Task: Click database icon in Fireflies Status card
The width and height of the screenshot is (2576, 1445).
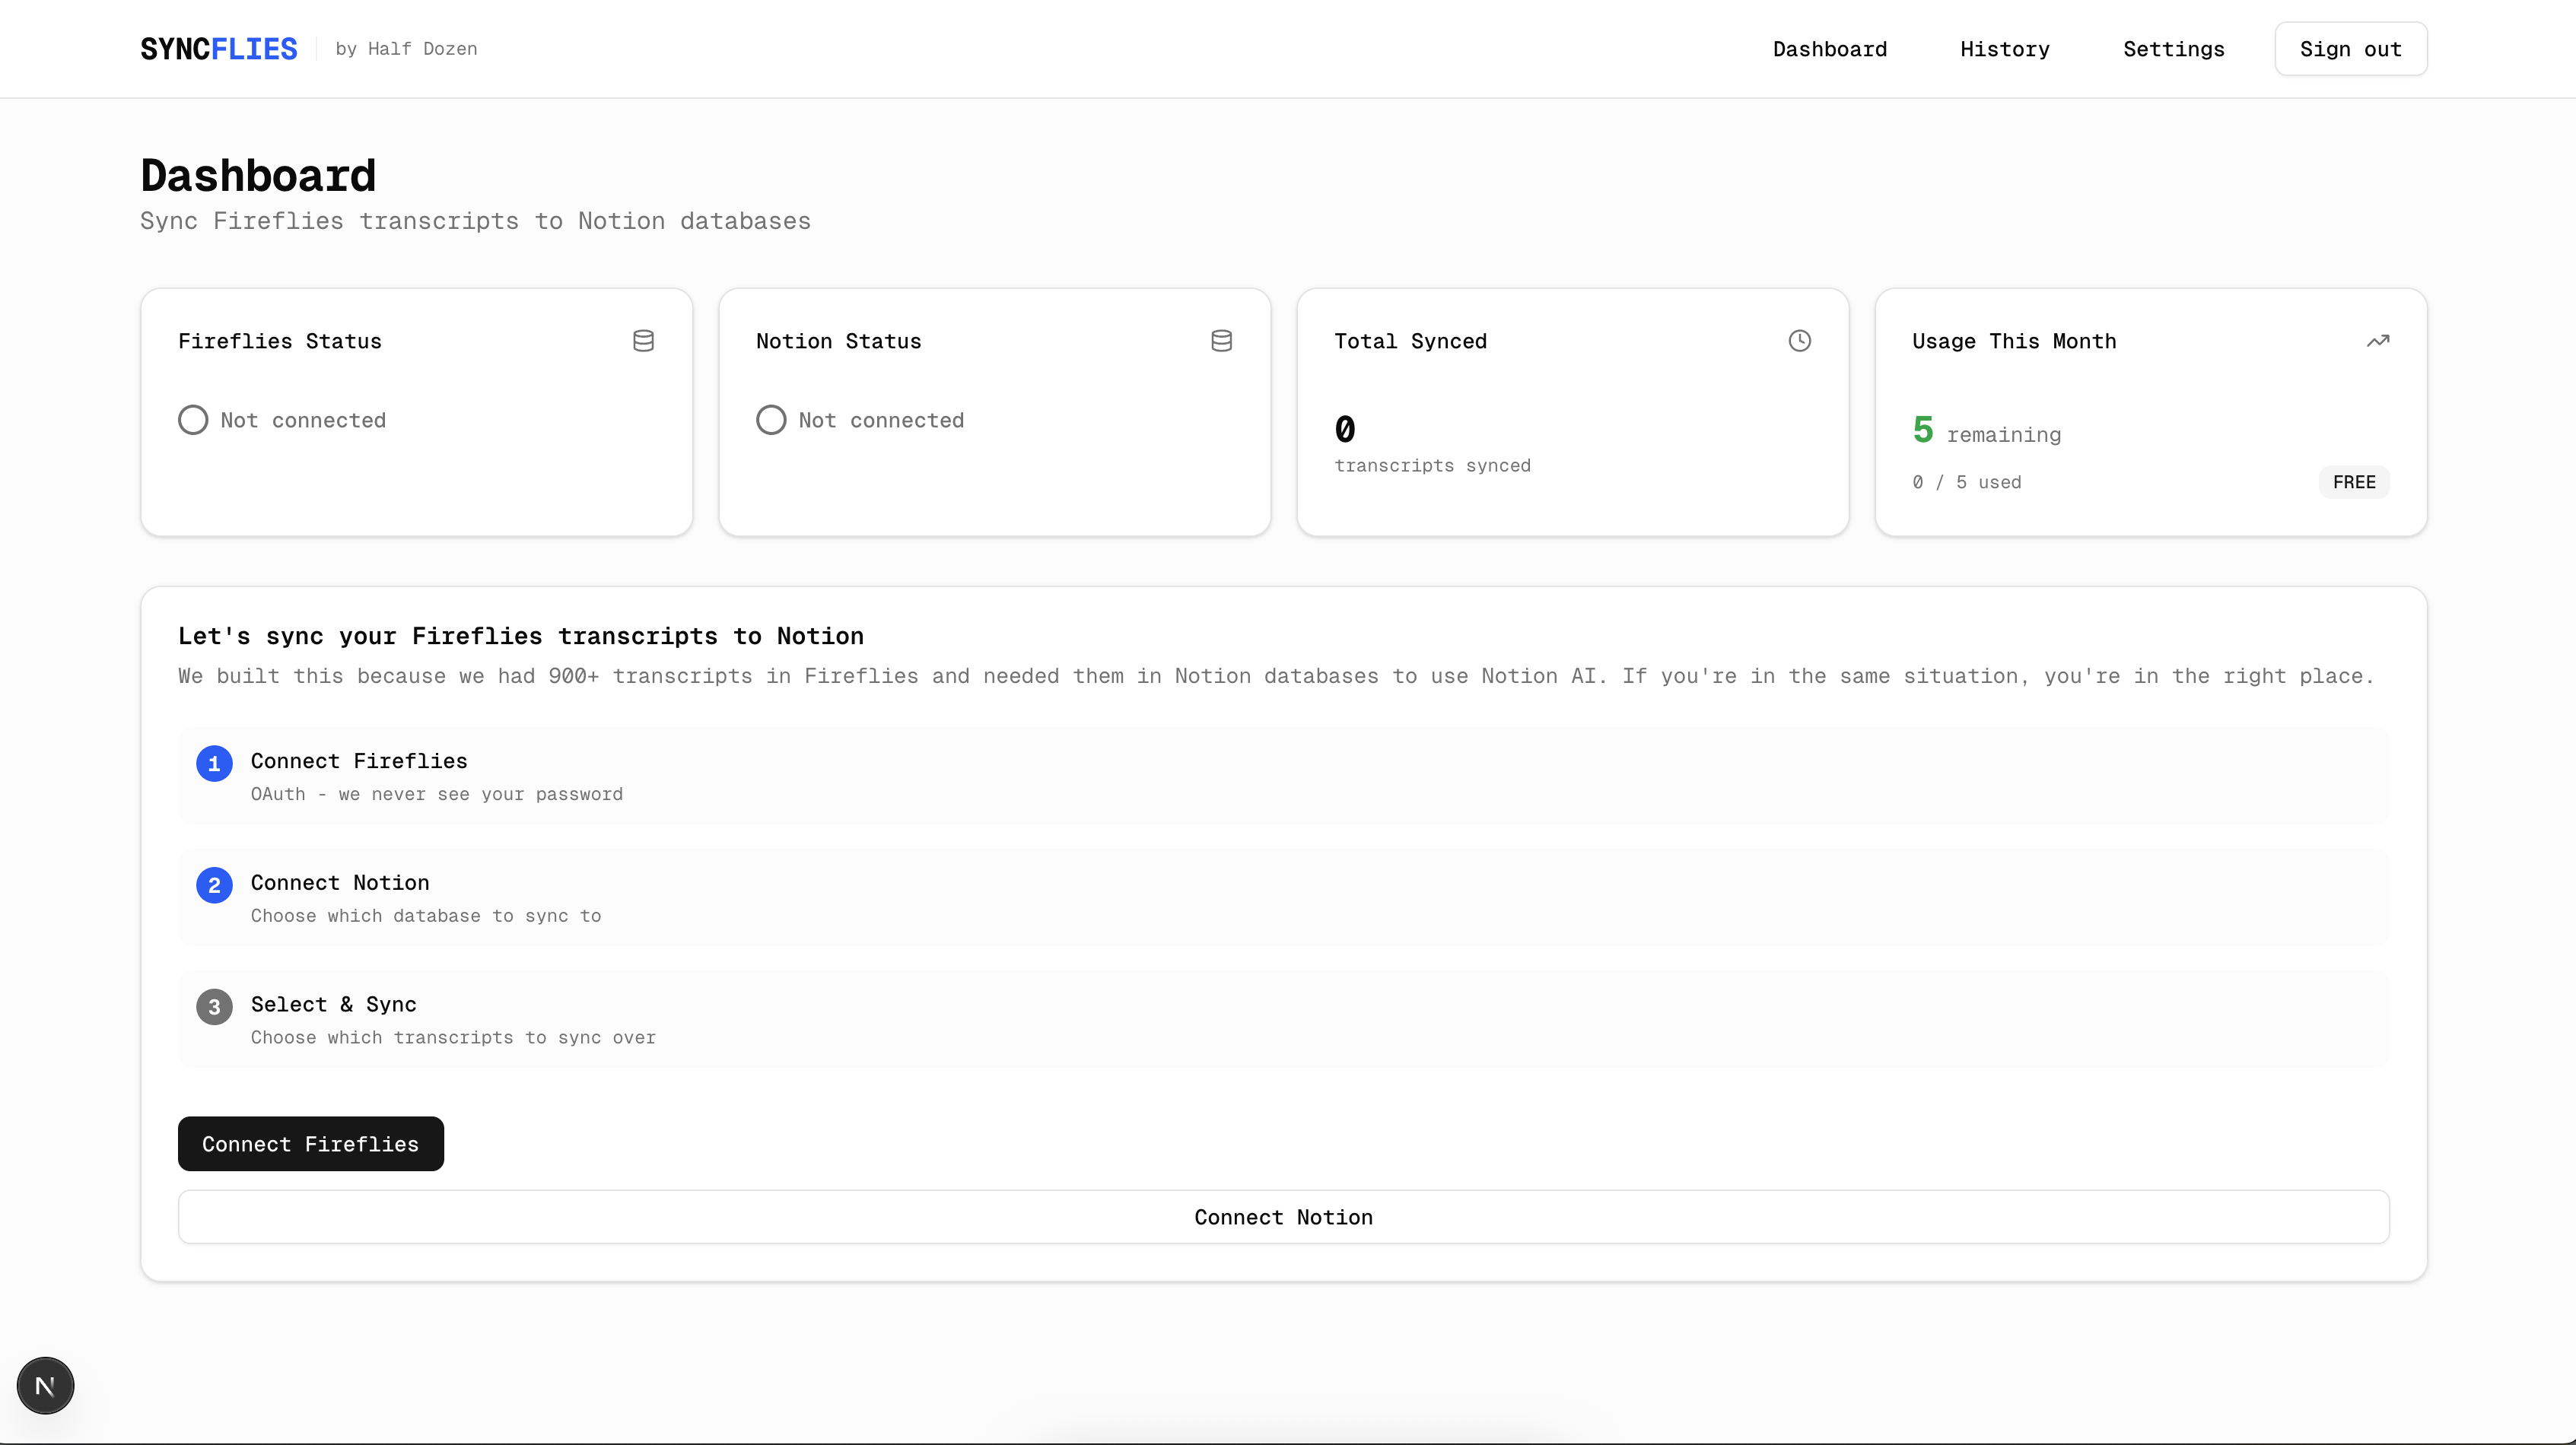Action: point(643,341)
